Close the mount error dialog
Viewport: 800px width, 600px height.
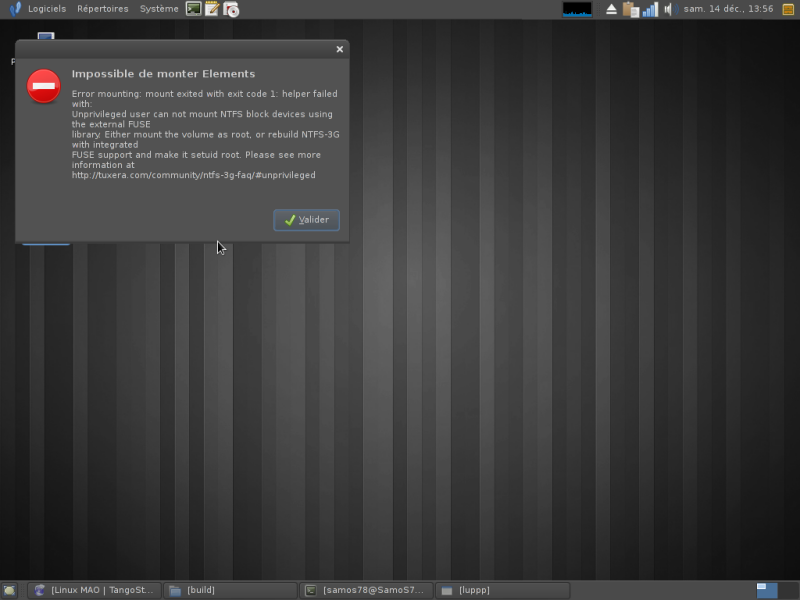(340, 49)
